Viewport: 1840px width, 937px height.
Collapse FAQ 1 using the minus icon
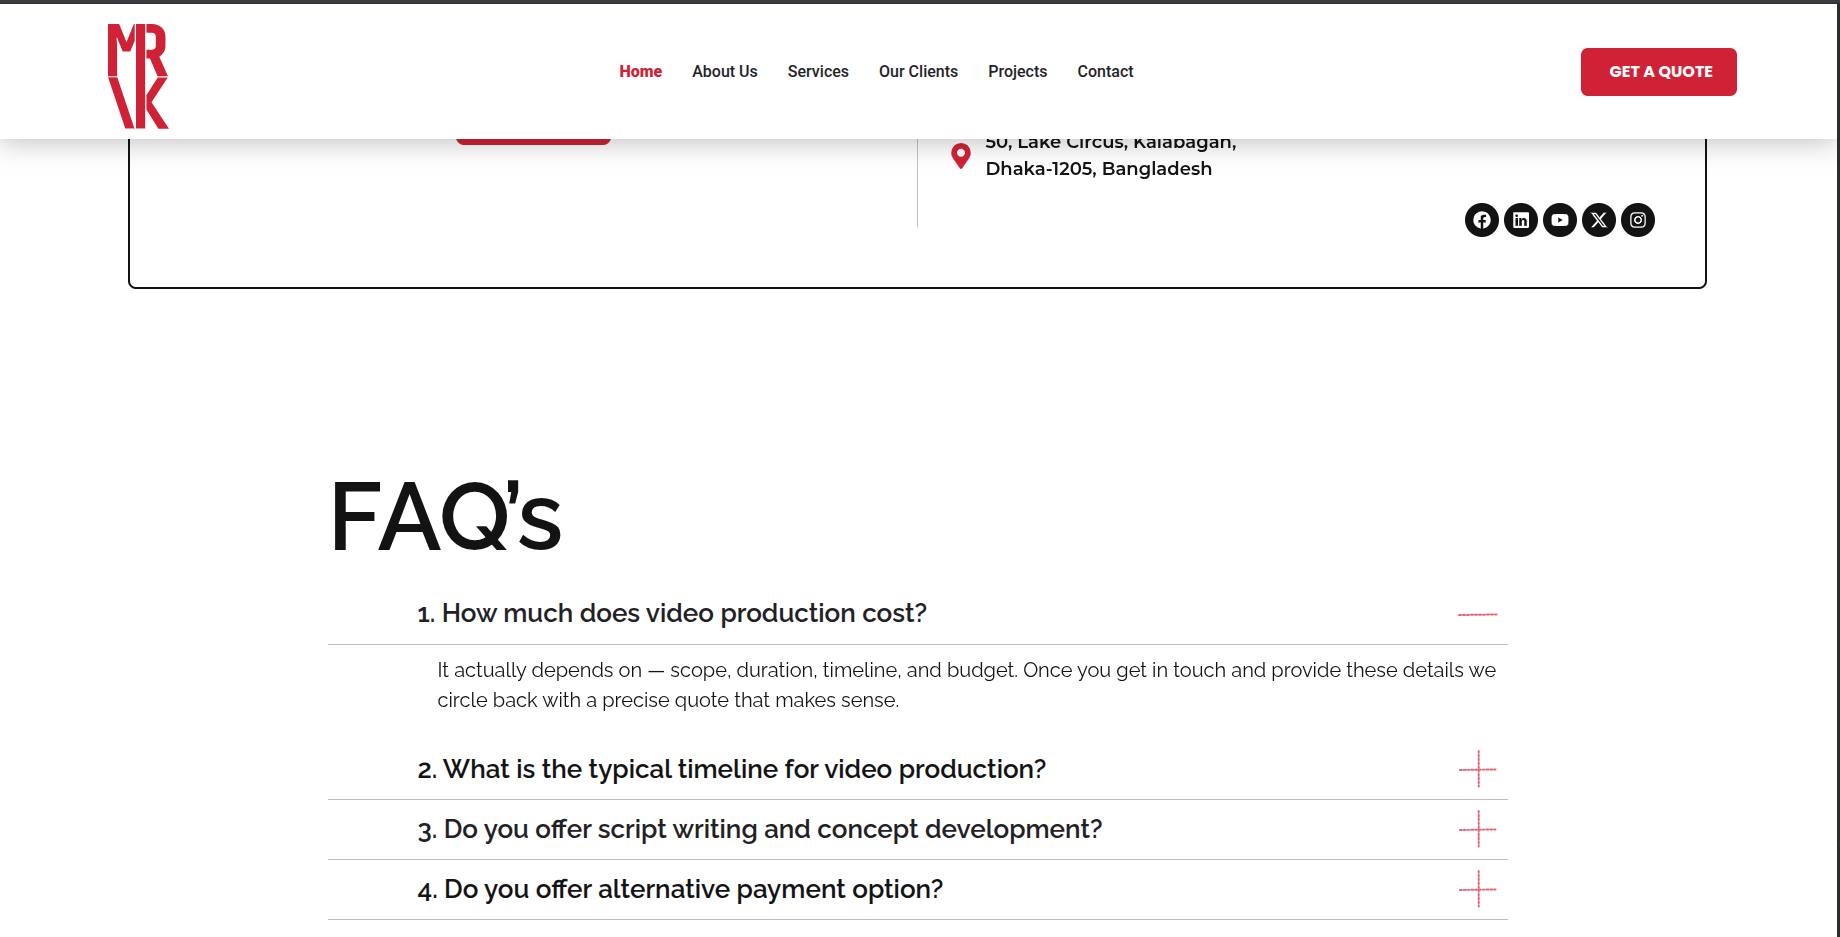point(1477,614)
